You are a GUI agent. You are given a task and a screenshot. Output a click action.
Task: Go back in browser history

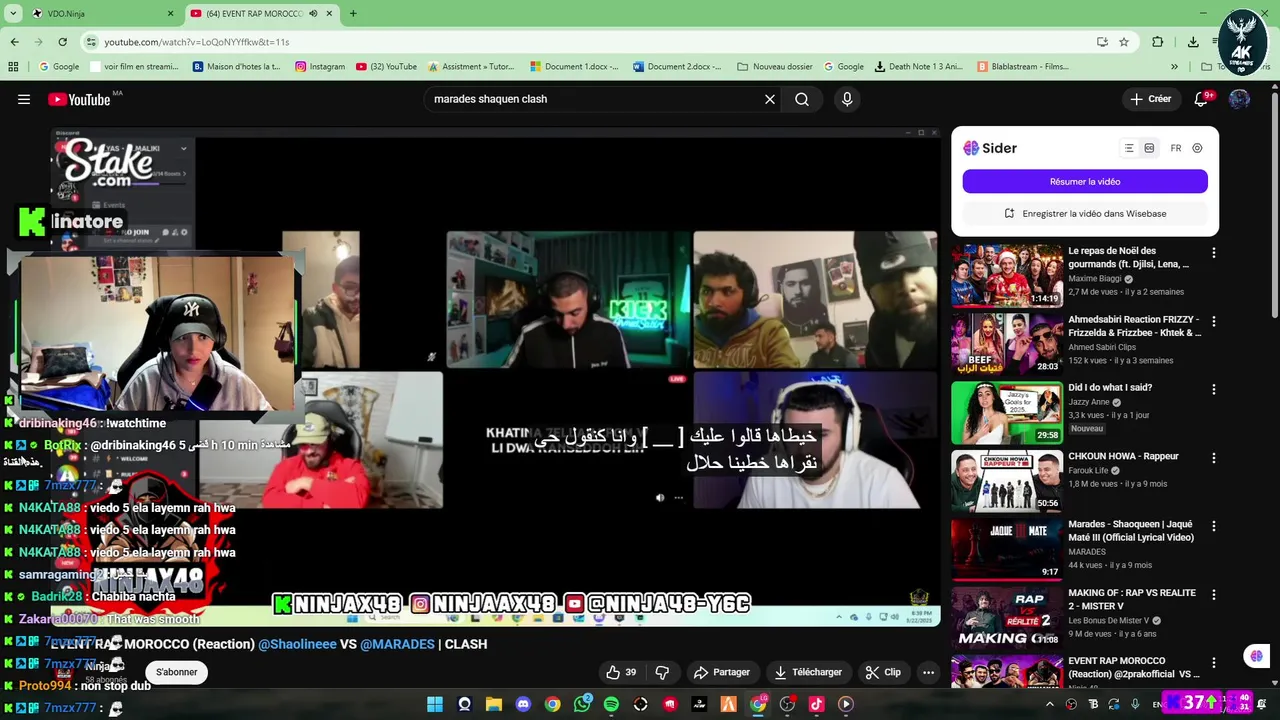click(14, 42)
